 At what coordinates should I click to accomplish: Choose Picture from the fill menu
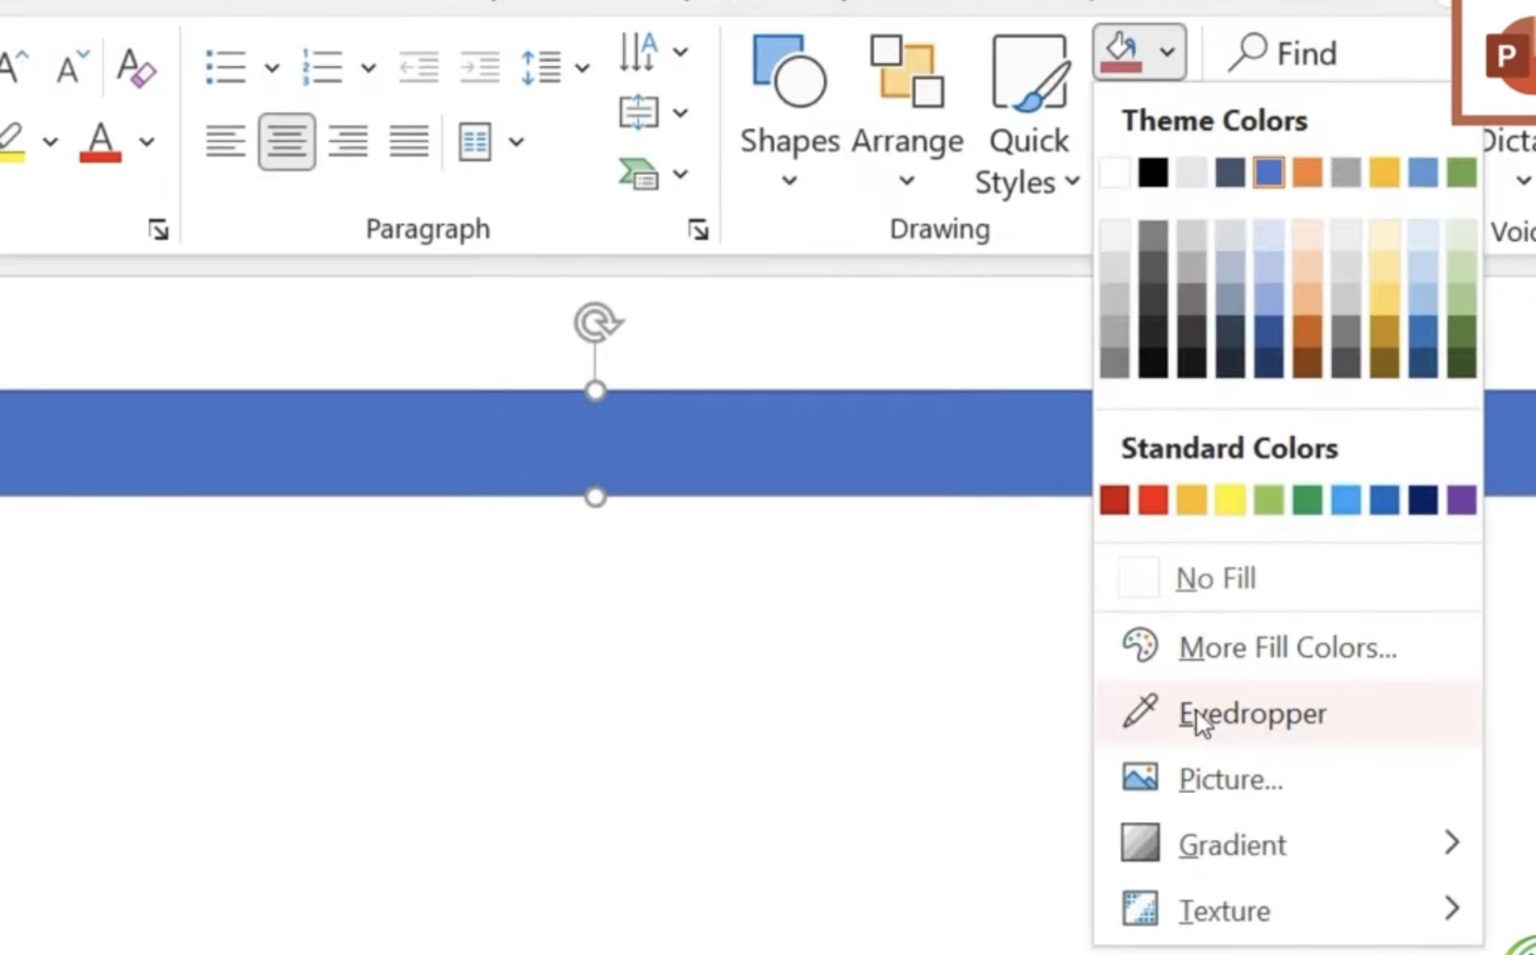[1230, 779]
